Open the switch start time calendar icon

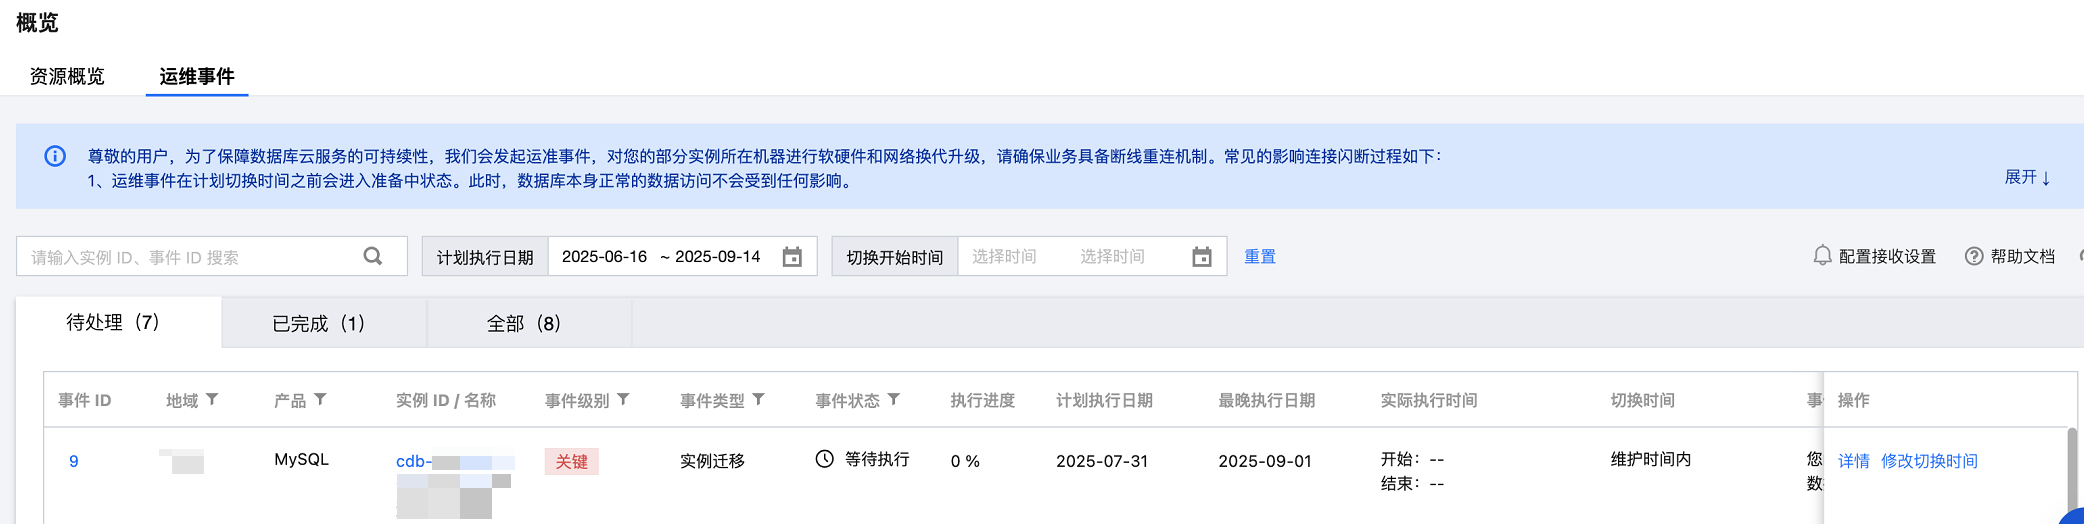(1202, 257)
